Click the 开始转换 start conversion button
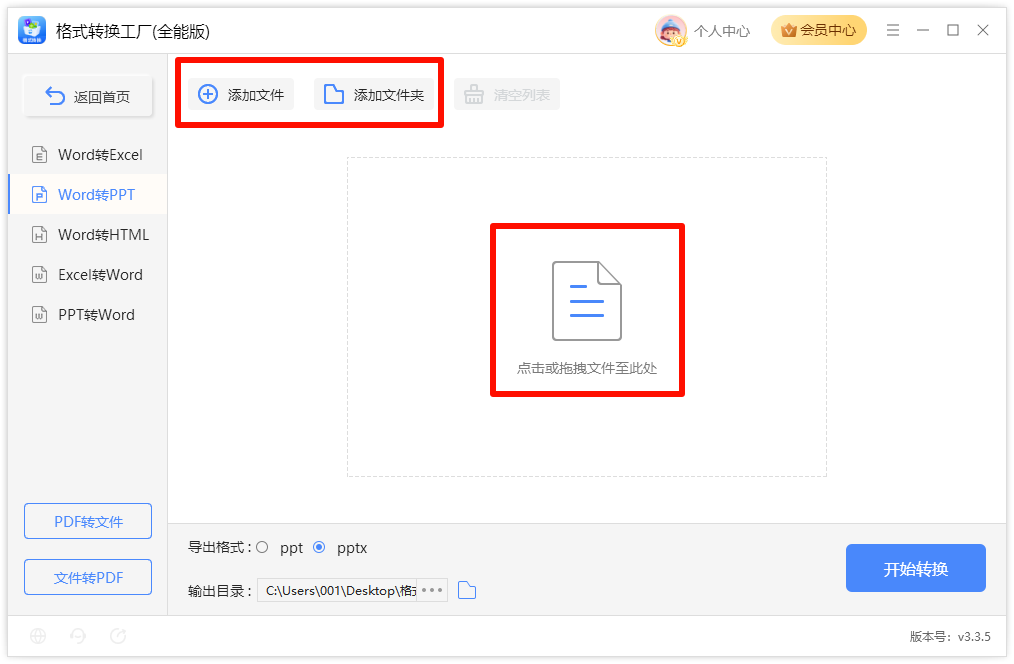This screenshot has width=1014, height=664. 916,568
